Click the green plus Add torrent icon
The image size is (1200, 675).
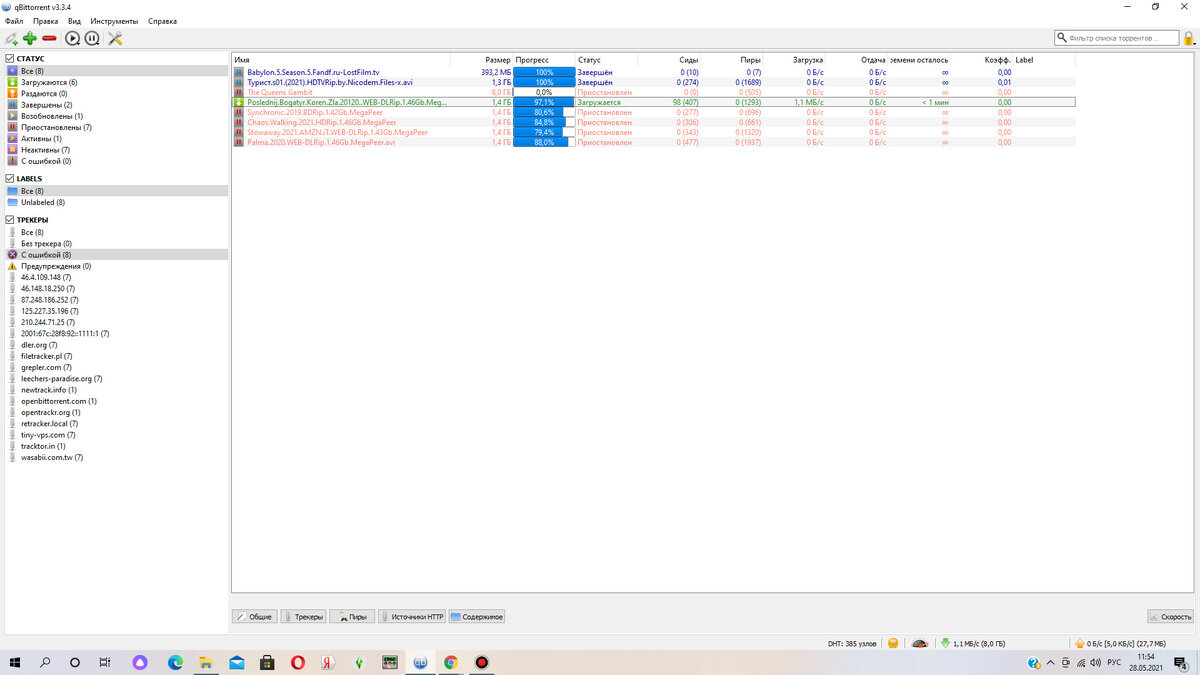click(x=30, y=38)
